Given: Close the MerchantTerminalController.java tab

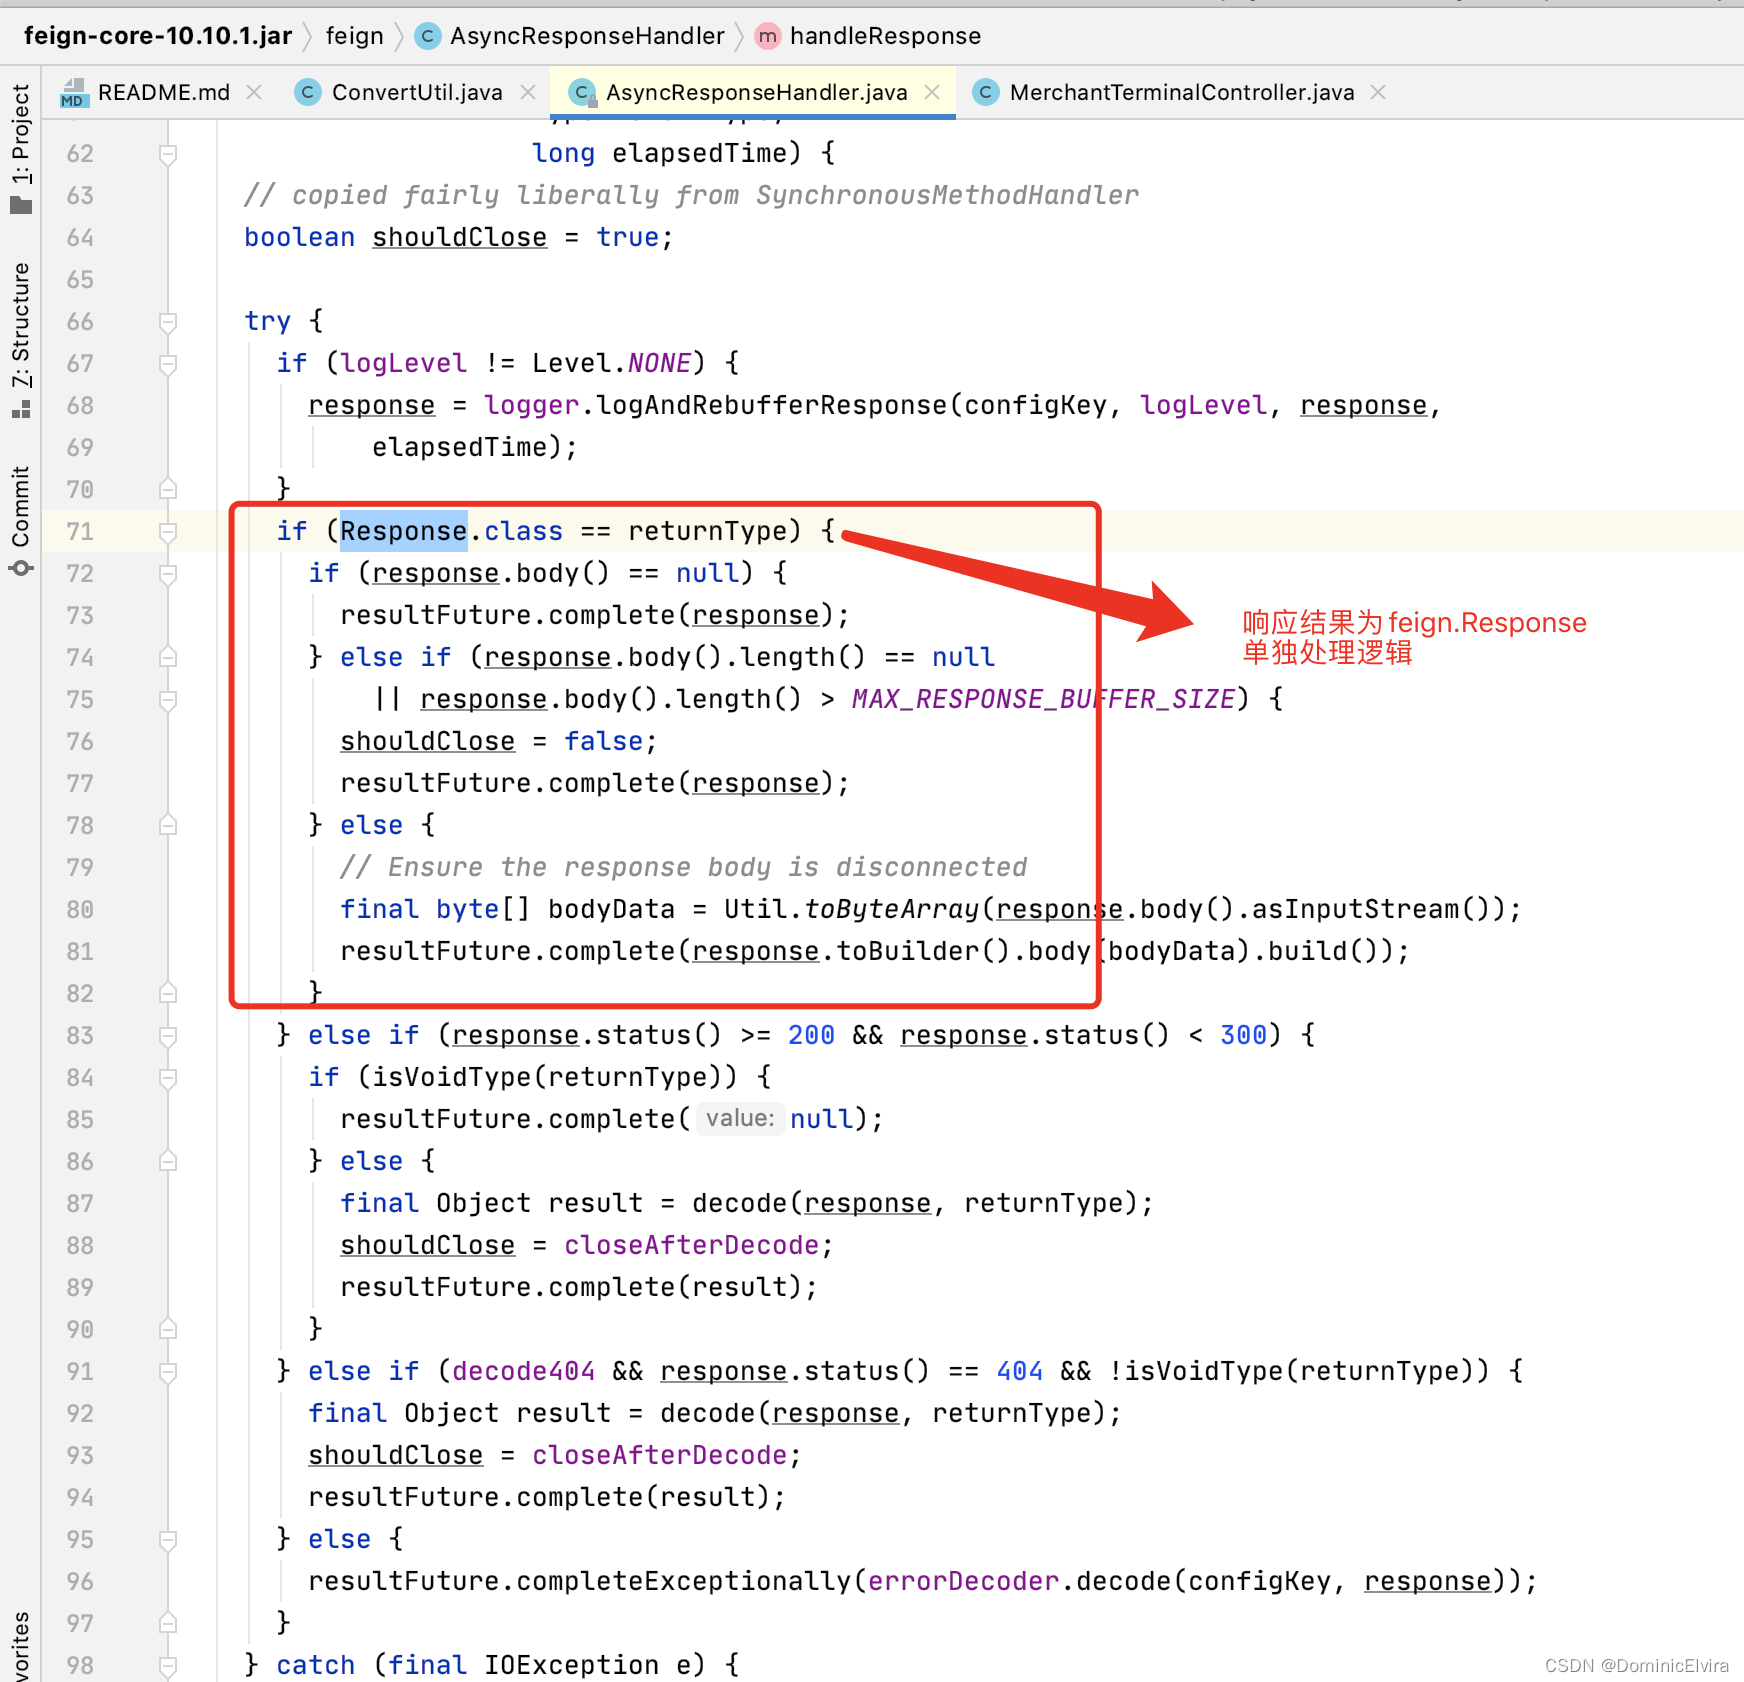Looking at the screenshot, I should 1378,92.
